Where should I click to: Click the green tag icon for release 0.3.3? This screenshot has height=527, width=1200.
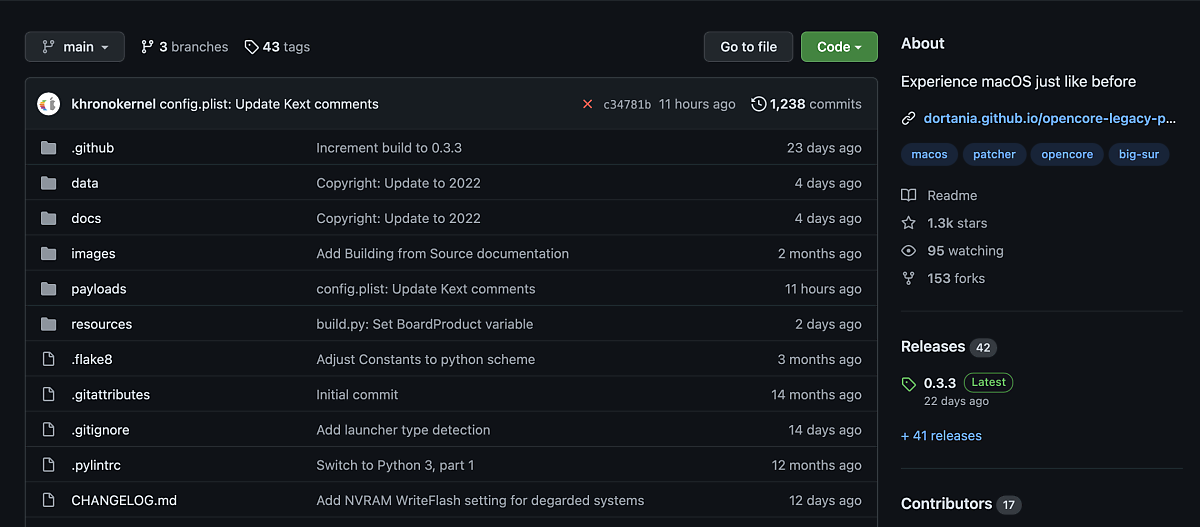[908, 383]
